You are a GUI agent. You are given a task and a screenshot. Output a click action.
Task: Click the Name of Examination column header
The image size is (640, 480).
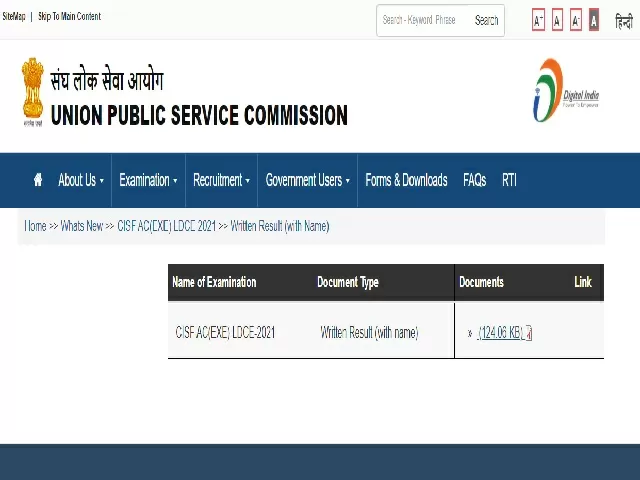[214, 282]
